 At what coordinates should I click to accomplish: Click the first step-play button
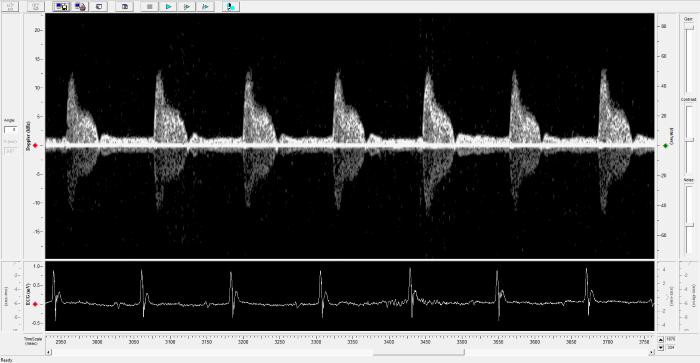(x=187, y=6)
